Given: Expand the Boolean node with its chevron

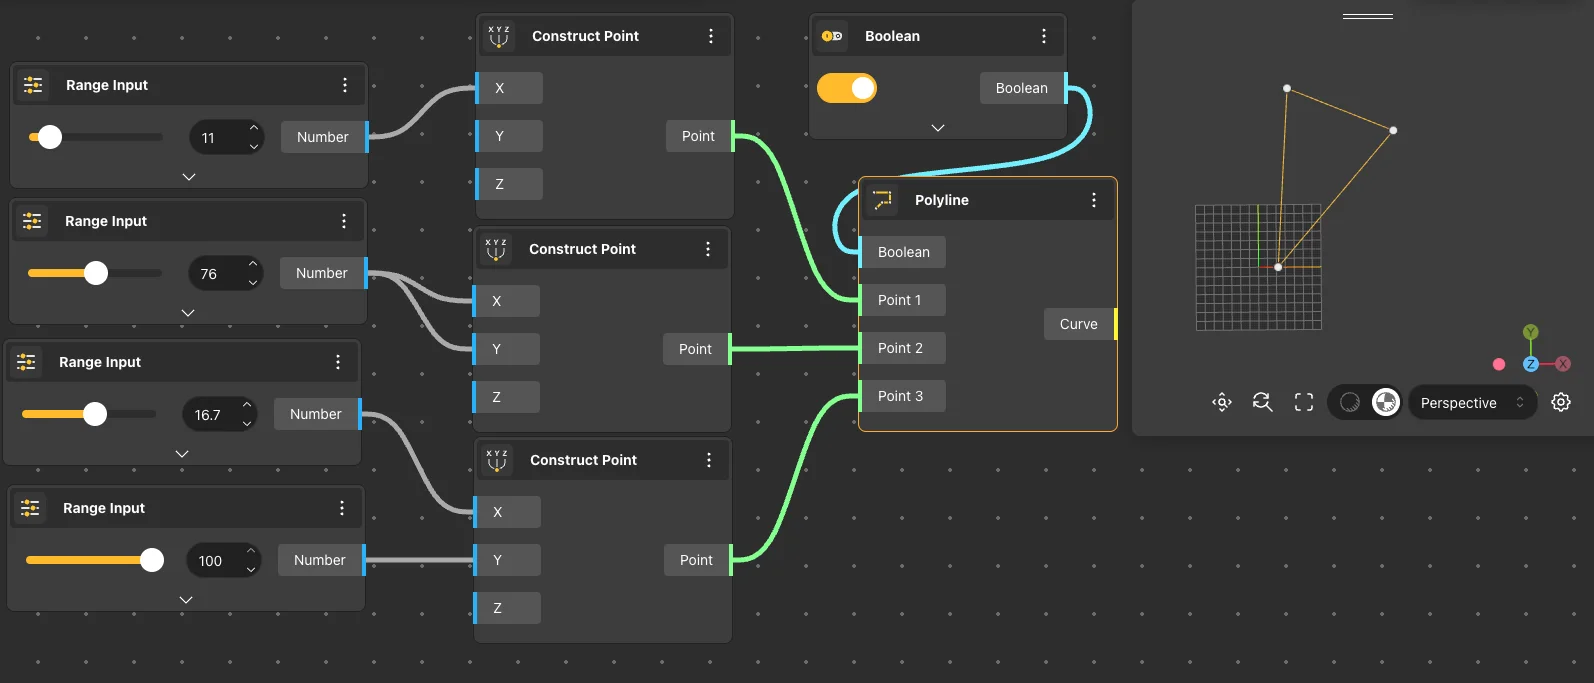Looking at the screenshot, I should click(x=938, y=128).
